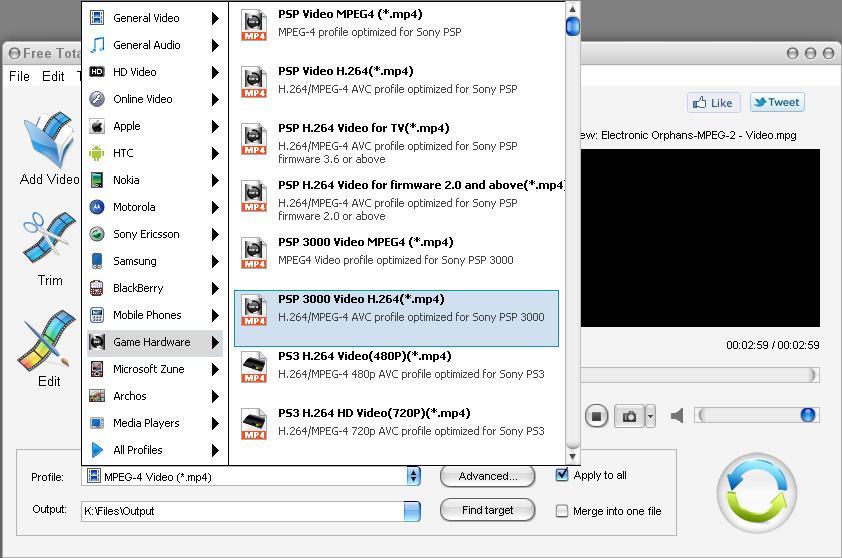Click the Online Video menu entry label

point(143,99)
